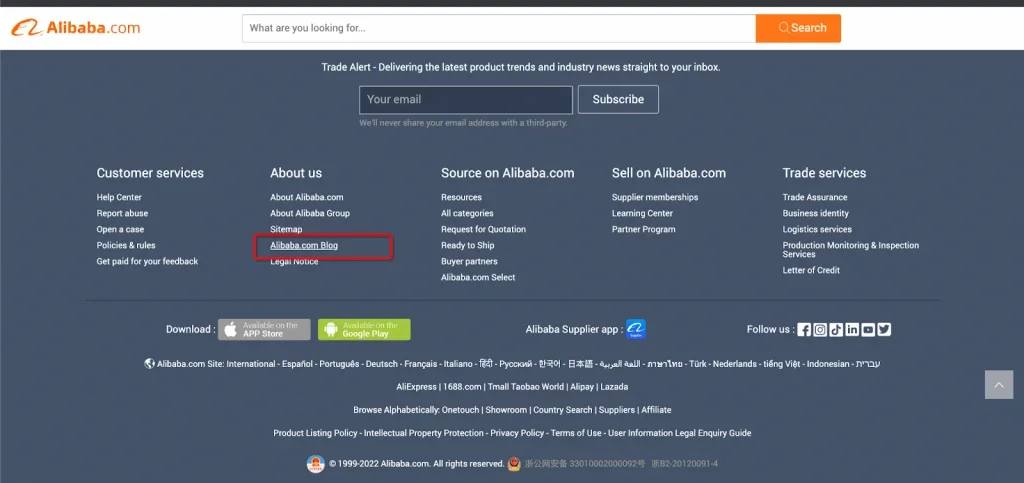Image resolution: width=1024 pixels, height=483 pixels.
Task: Switch site language to Português
Action: tap(339, 364)
